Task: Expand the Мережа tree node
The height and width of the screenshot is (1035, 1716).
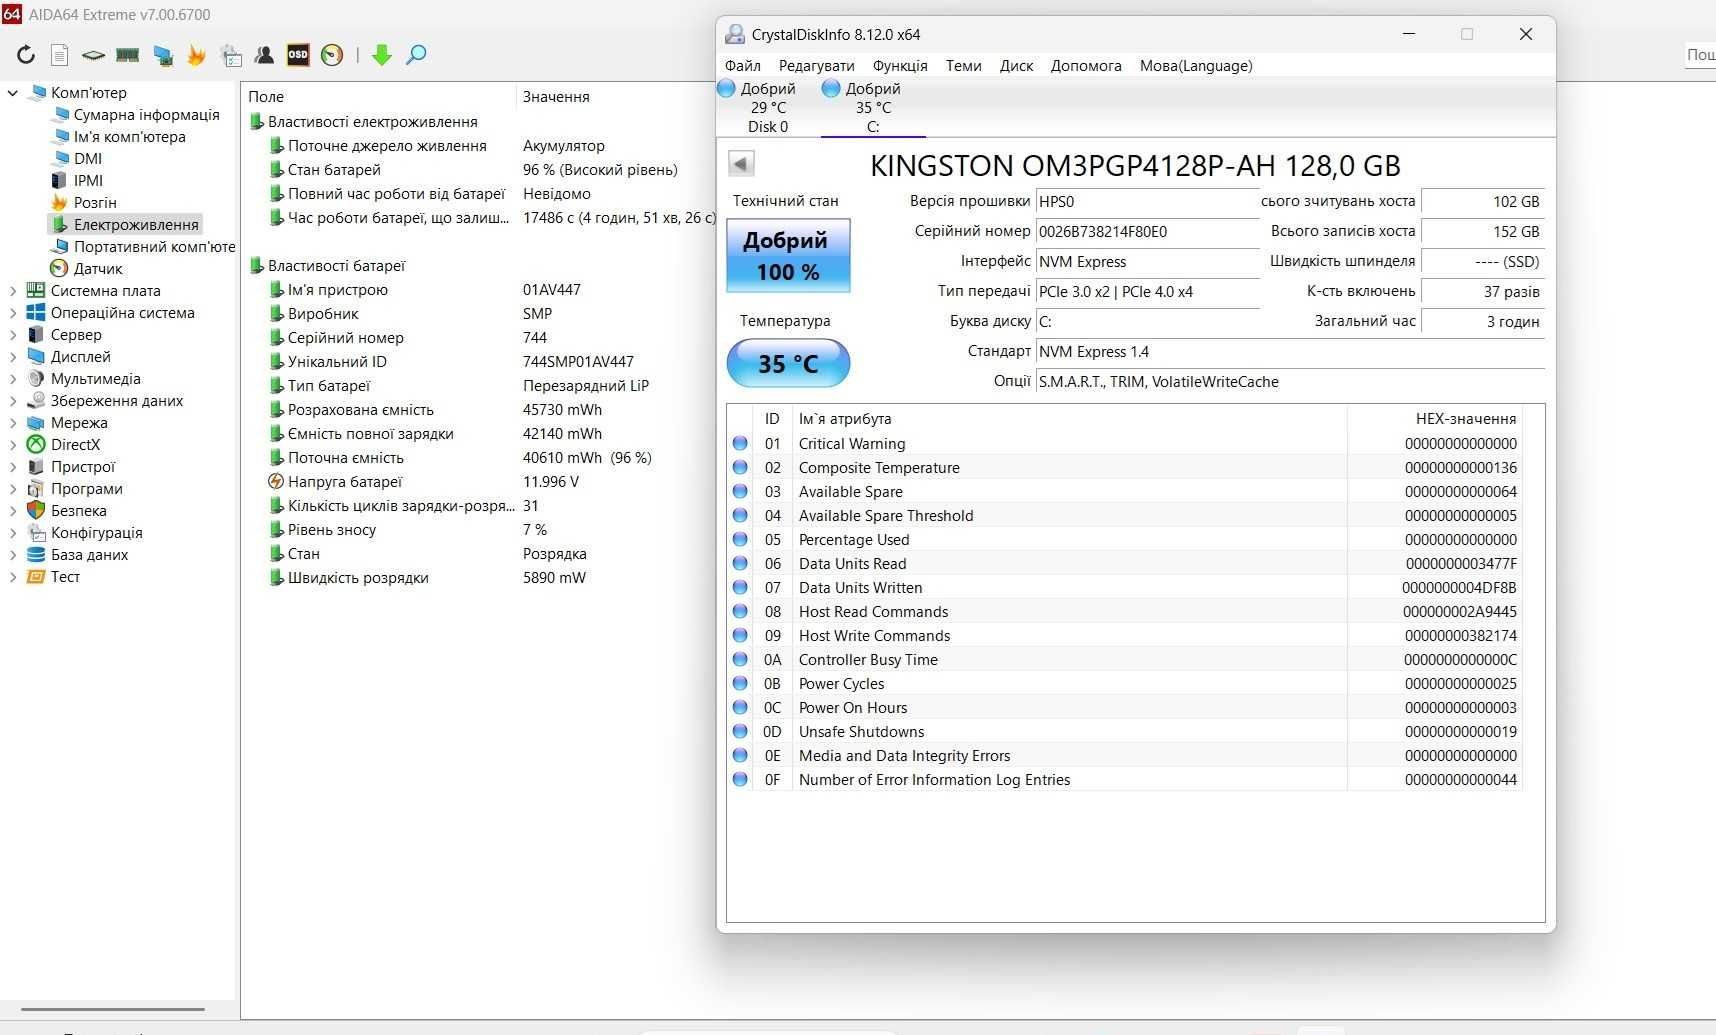Action: [13, 422]
